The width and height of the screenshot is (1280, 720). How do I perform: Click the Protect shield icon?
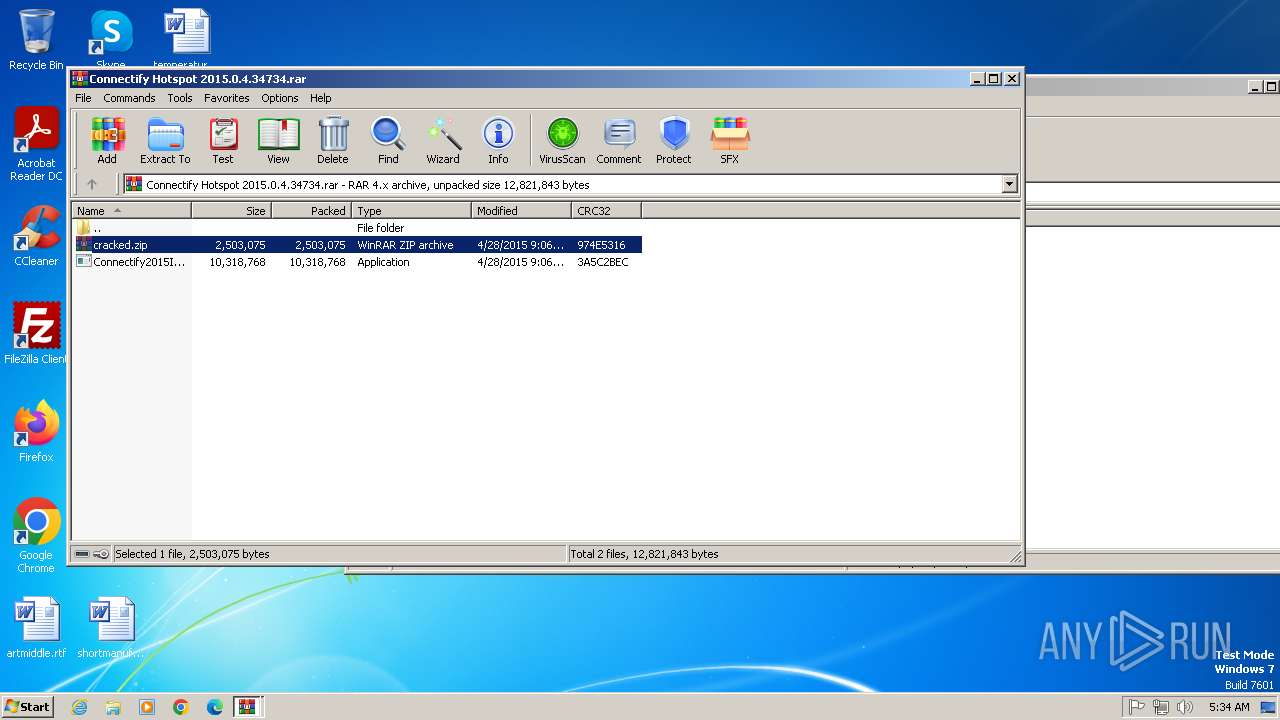pyautogui.click(x=674, y=141)
